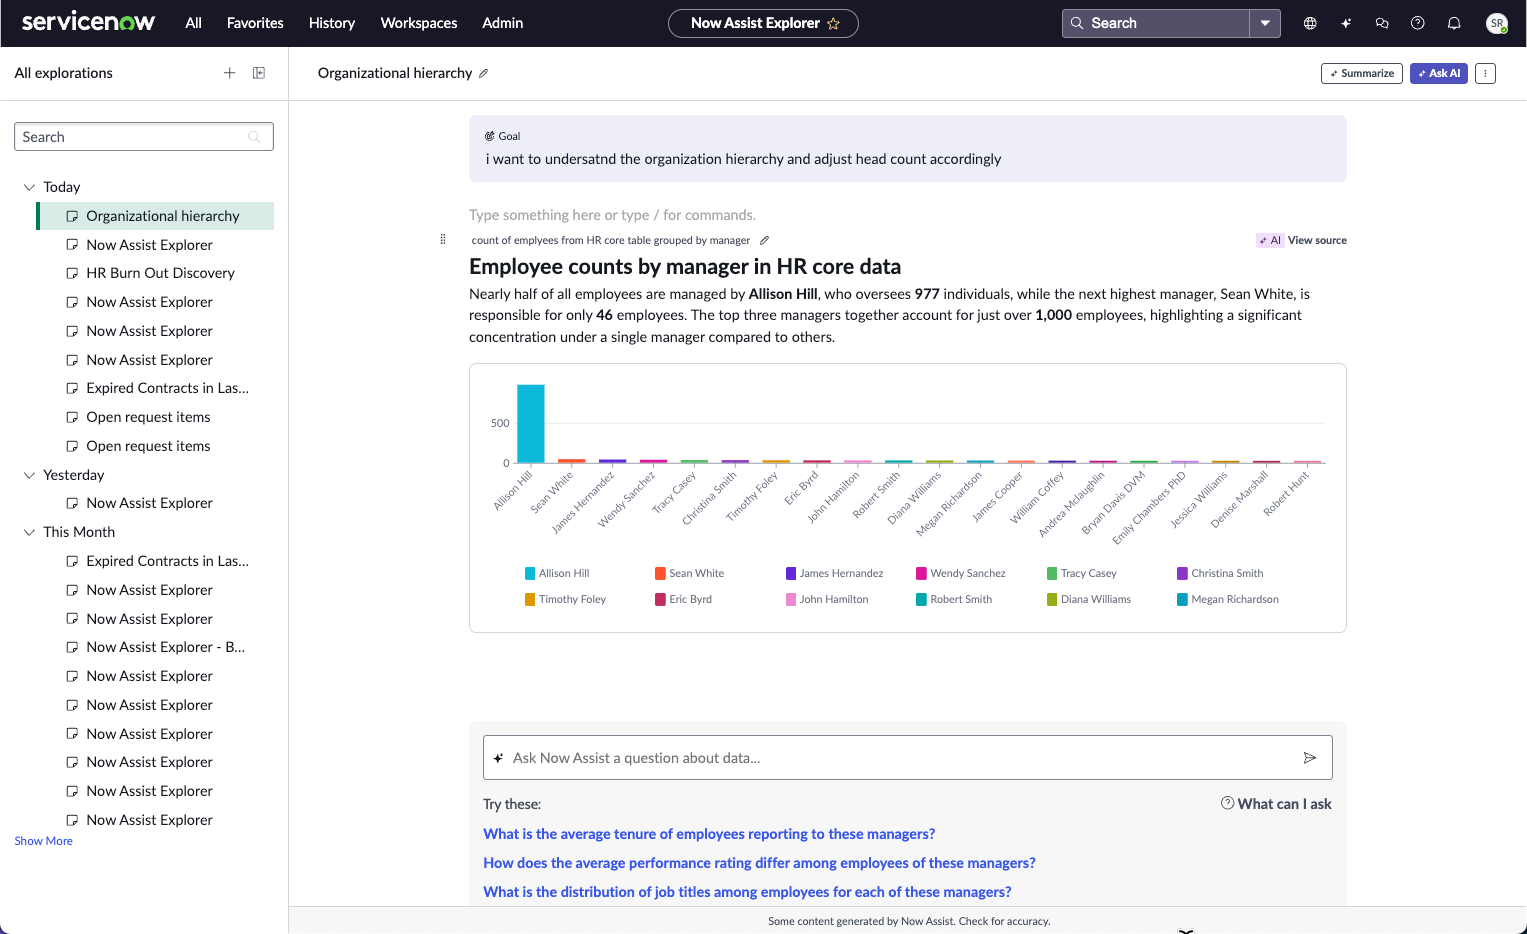Click the What can I ask help icon
Screen dimensions: 1527x934
coord(1227,803)
